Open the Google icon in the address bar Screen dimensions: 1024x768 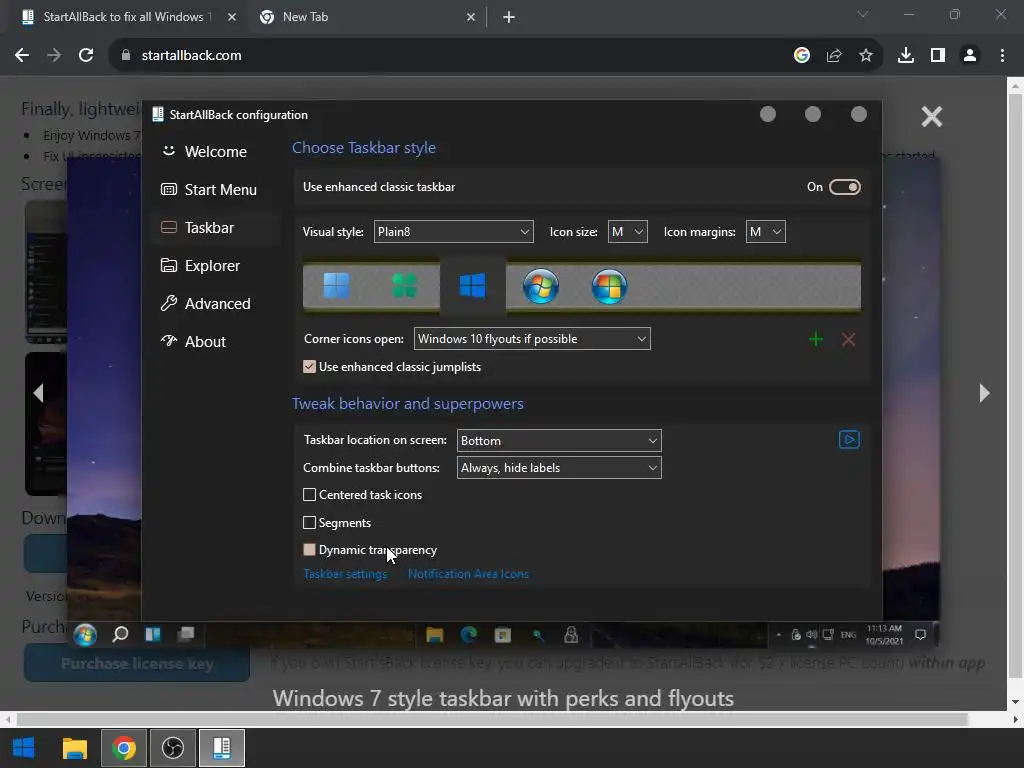point(802,56)
